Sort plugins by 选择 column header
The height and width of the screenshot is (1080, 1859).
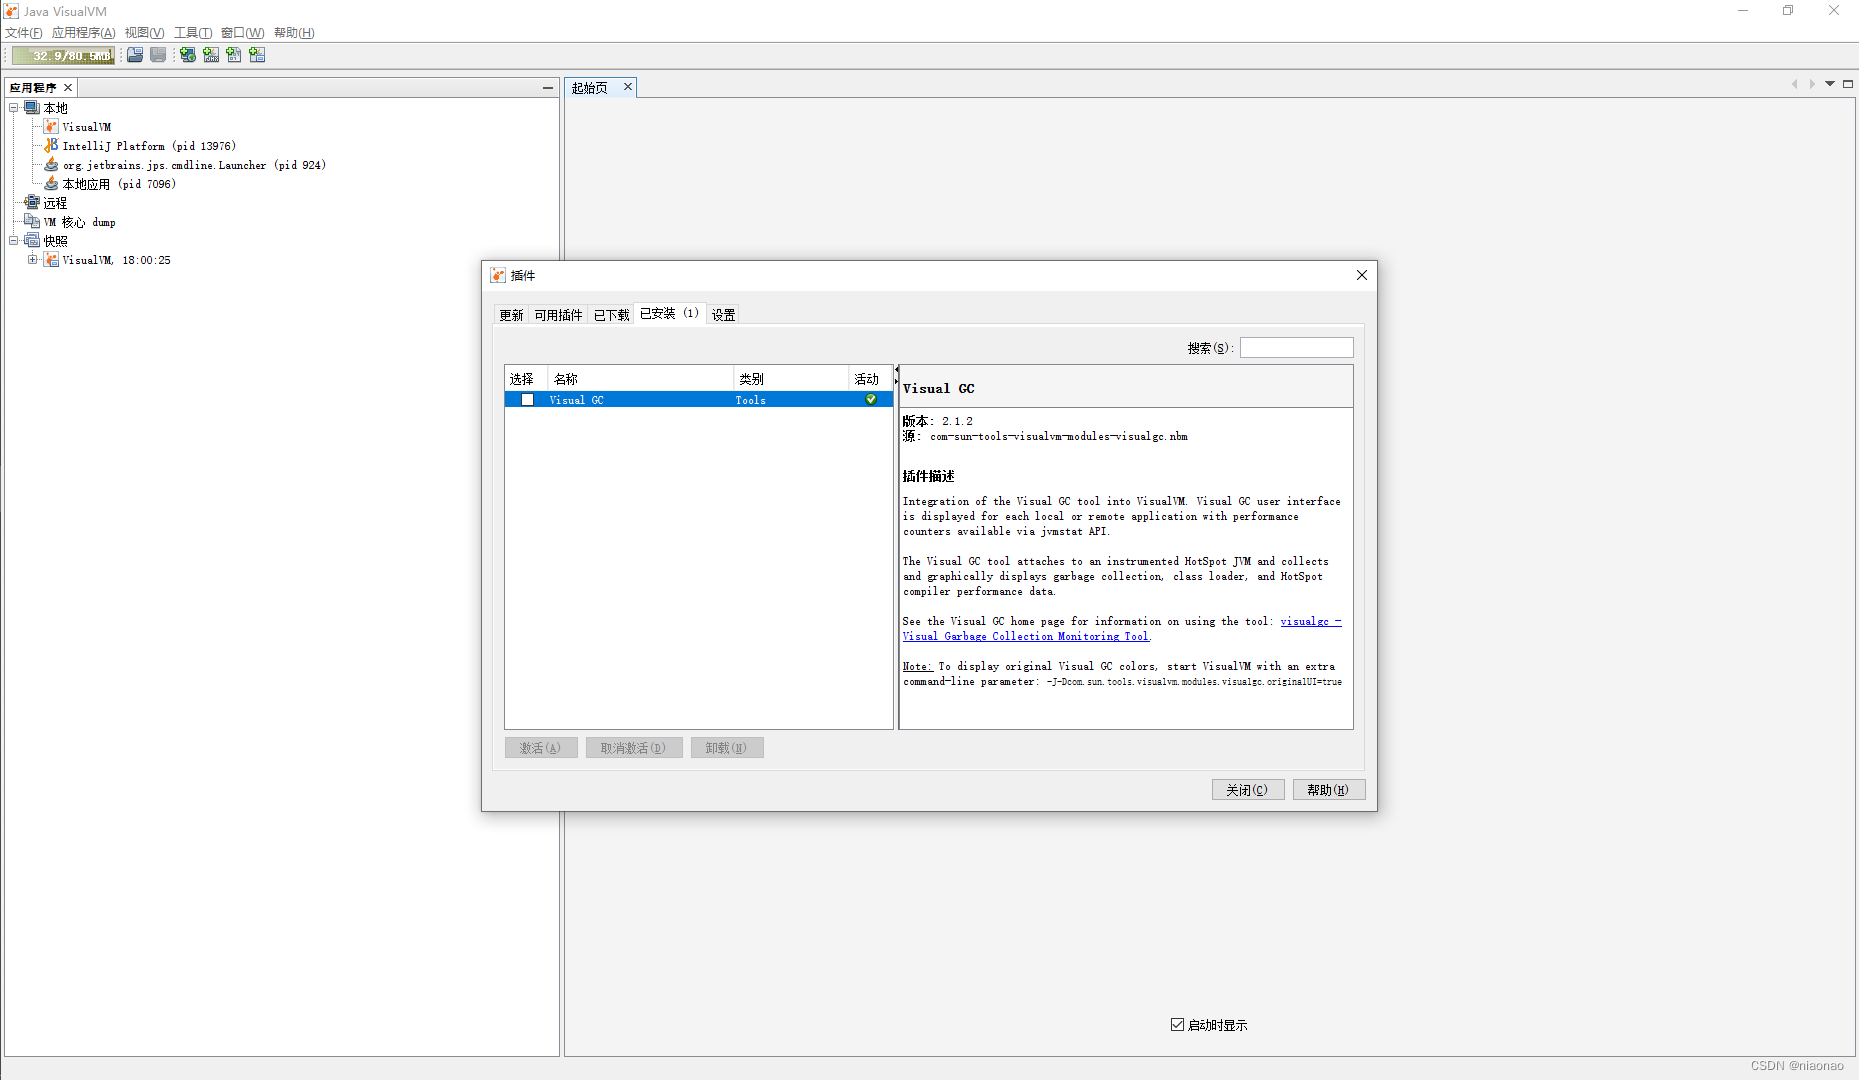click(x=526, y=379)
